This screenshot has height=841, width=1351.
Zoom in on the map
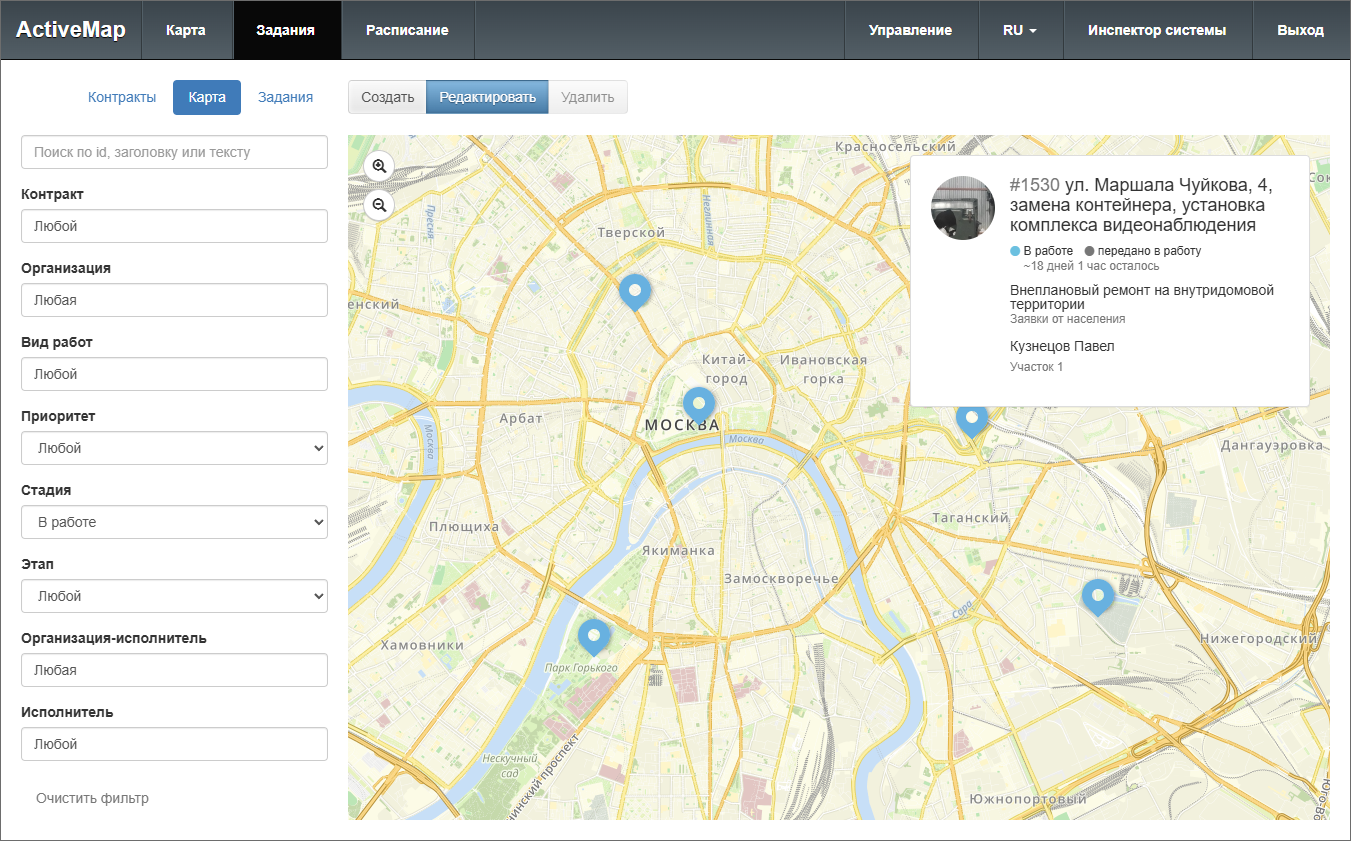pos(379,166)
